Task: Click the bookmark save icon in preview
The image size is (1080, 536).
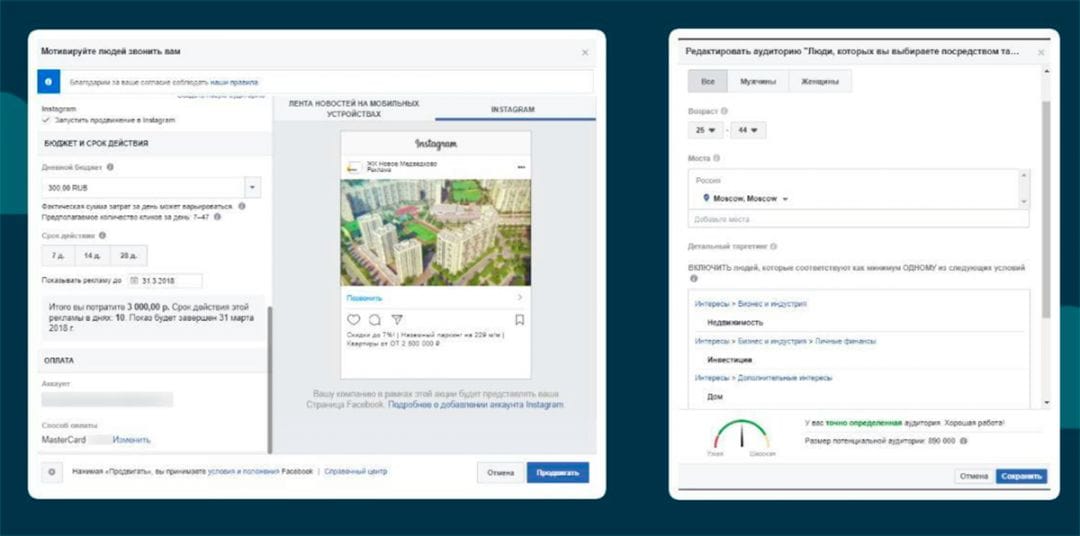Action: pos(519,320)
